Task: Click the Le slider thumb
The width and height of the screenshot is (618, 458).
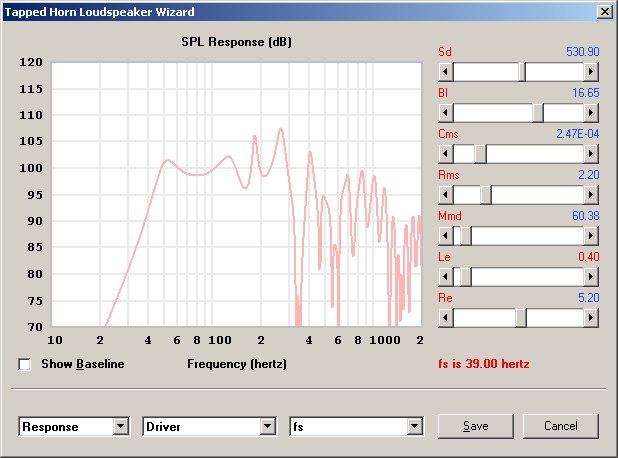Action: [x=465, y=277]
